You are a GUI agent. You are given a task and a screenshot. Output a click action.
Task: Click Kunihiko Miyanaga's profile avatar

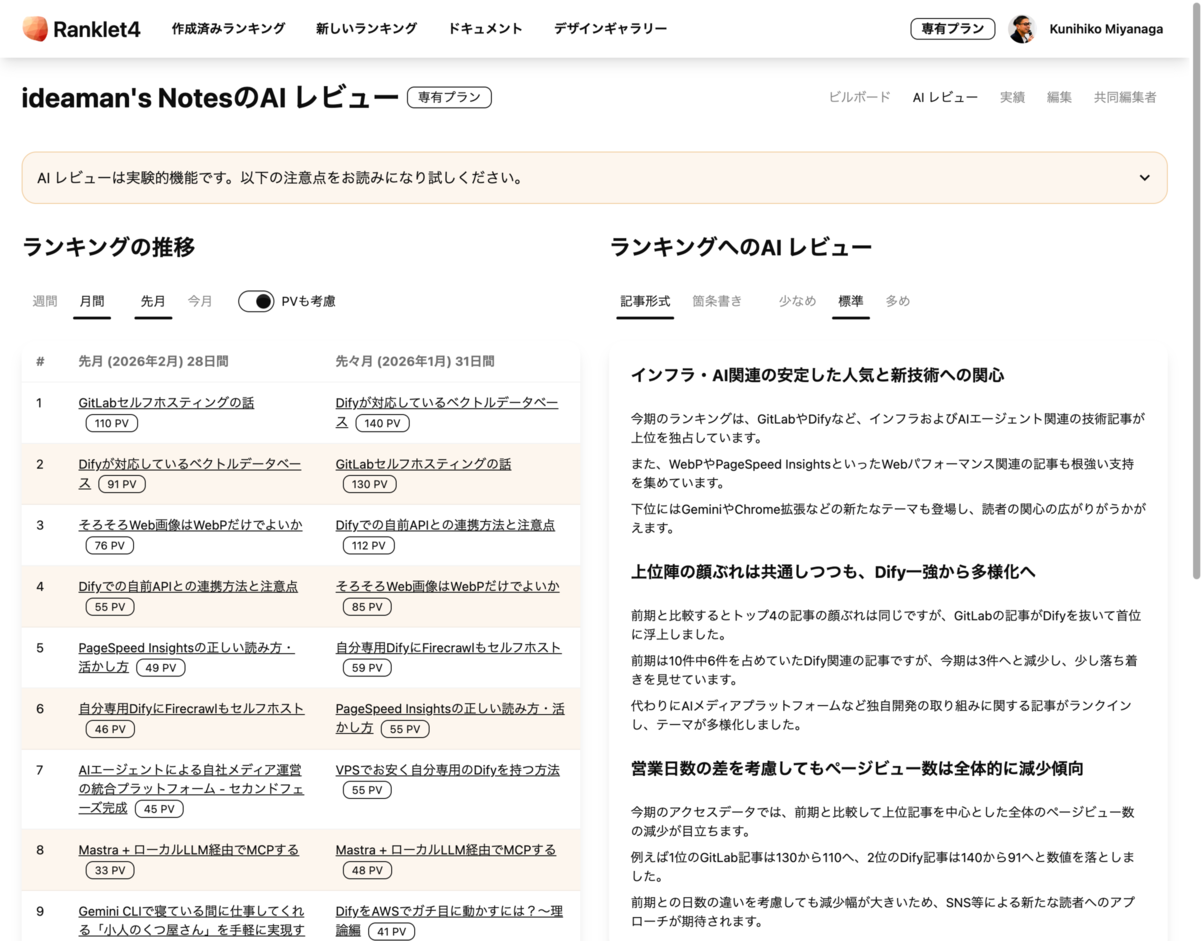pos(1021,28)
